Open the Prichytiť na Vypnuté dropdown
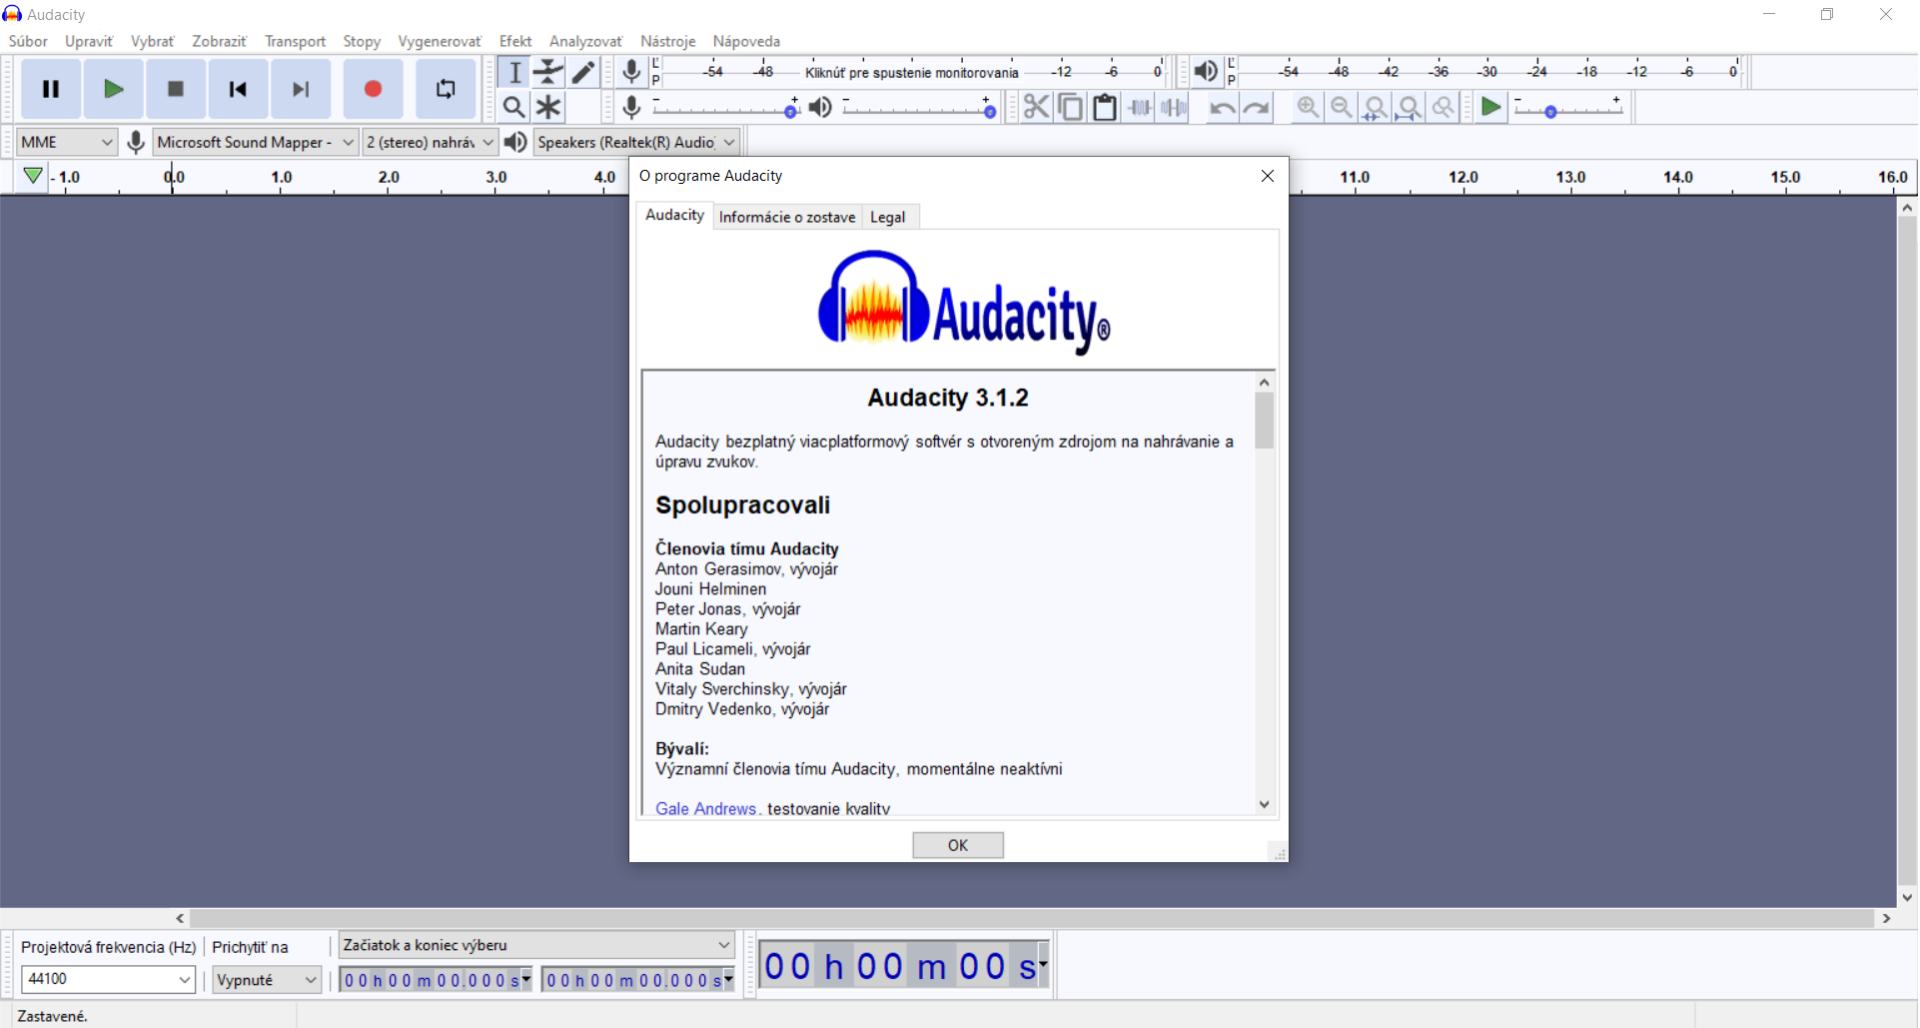Viewport: 1920px width, 1028px height. (266, 980)
